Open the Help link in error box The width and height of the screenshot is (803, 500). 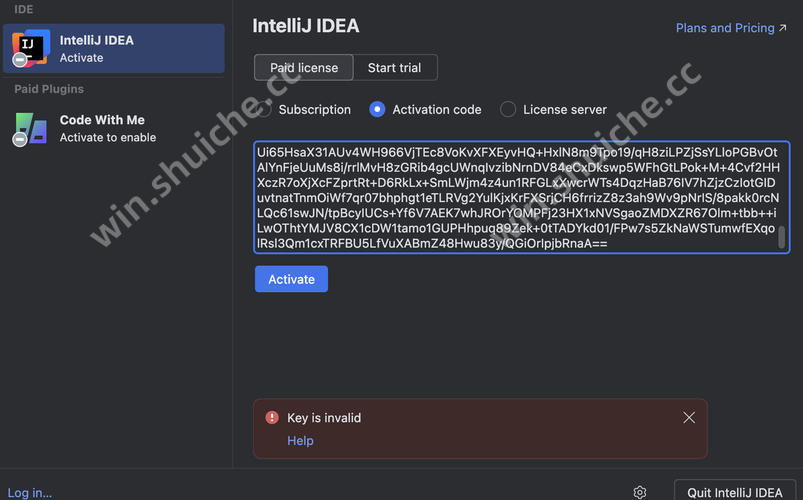pyautogui.click(x=300, y=441)
